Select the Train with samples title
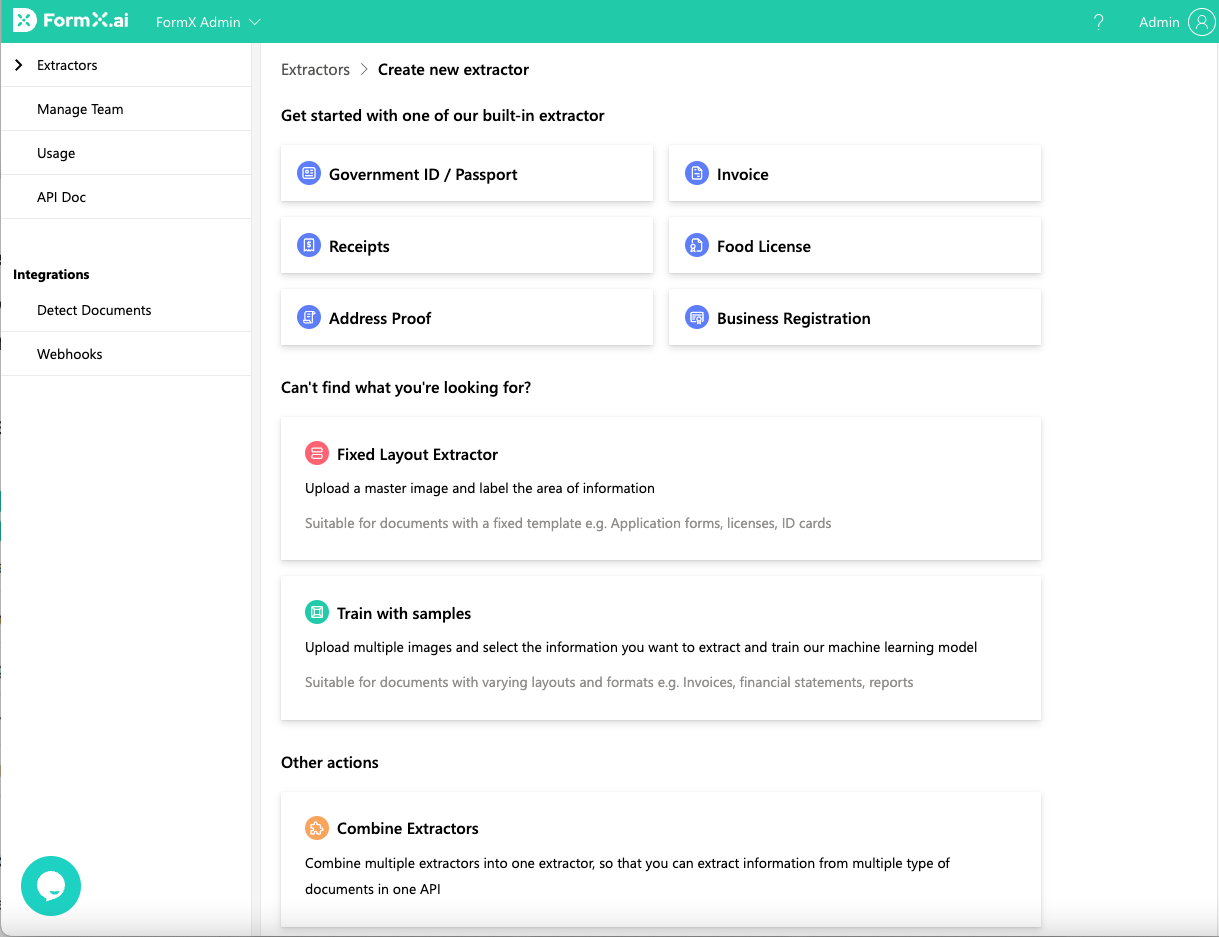 point(404,613)
